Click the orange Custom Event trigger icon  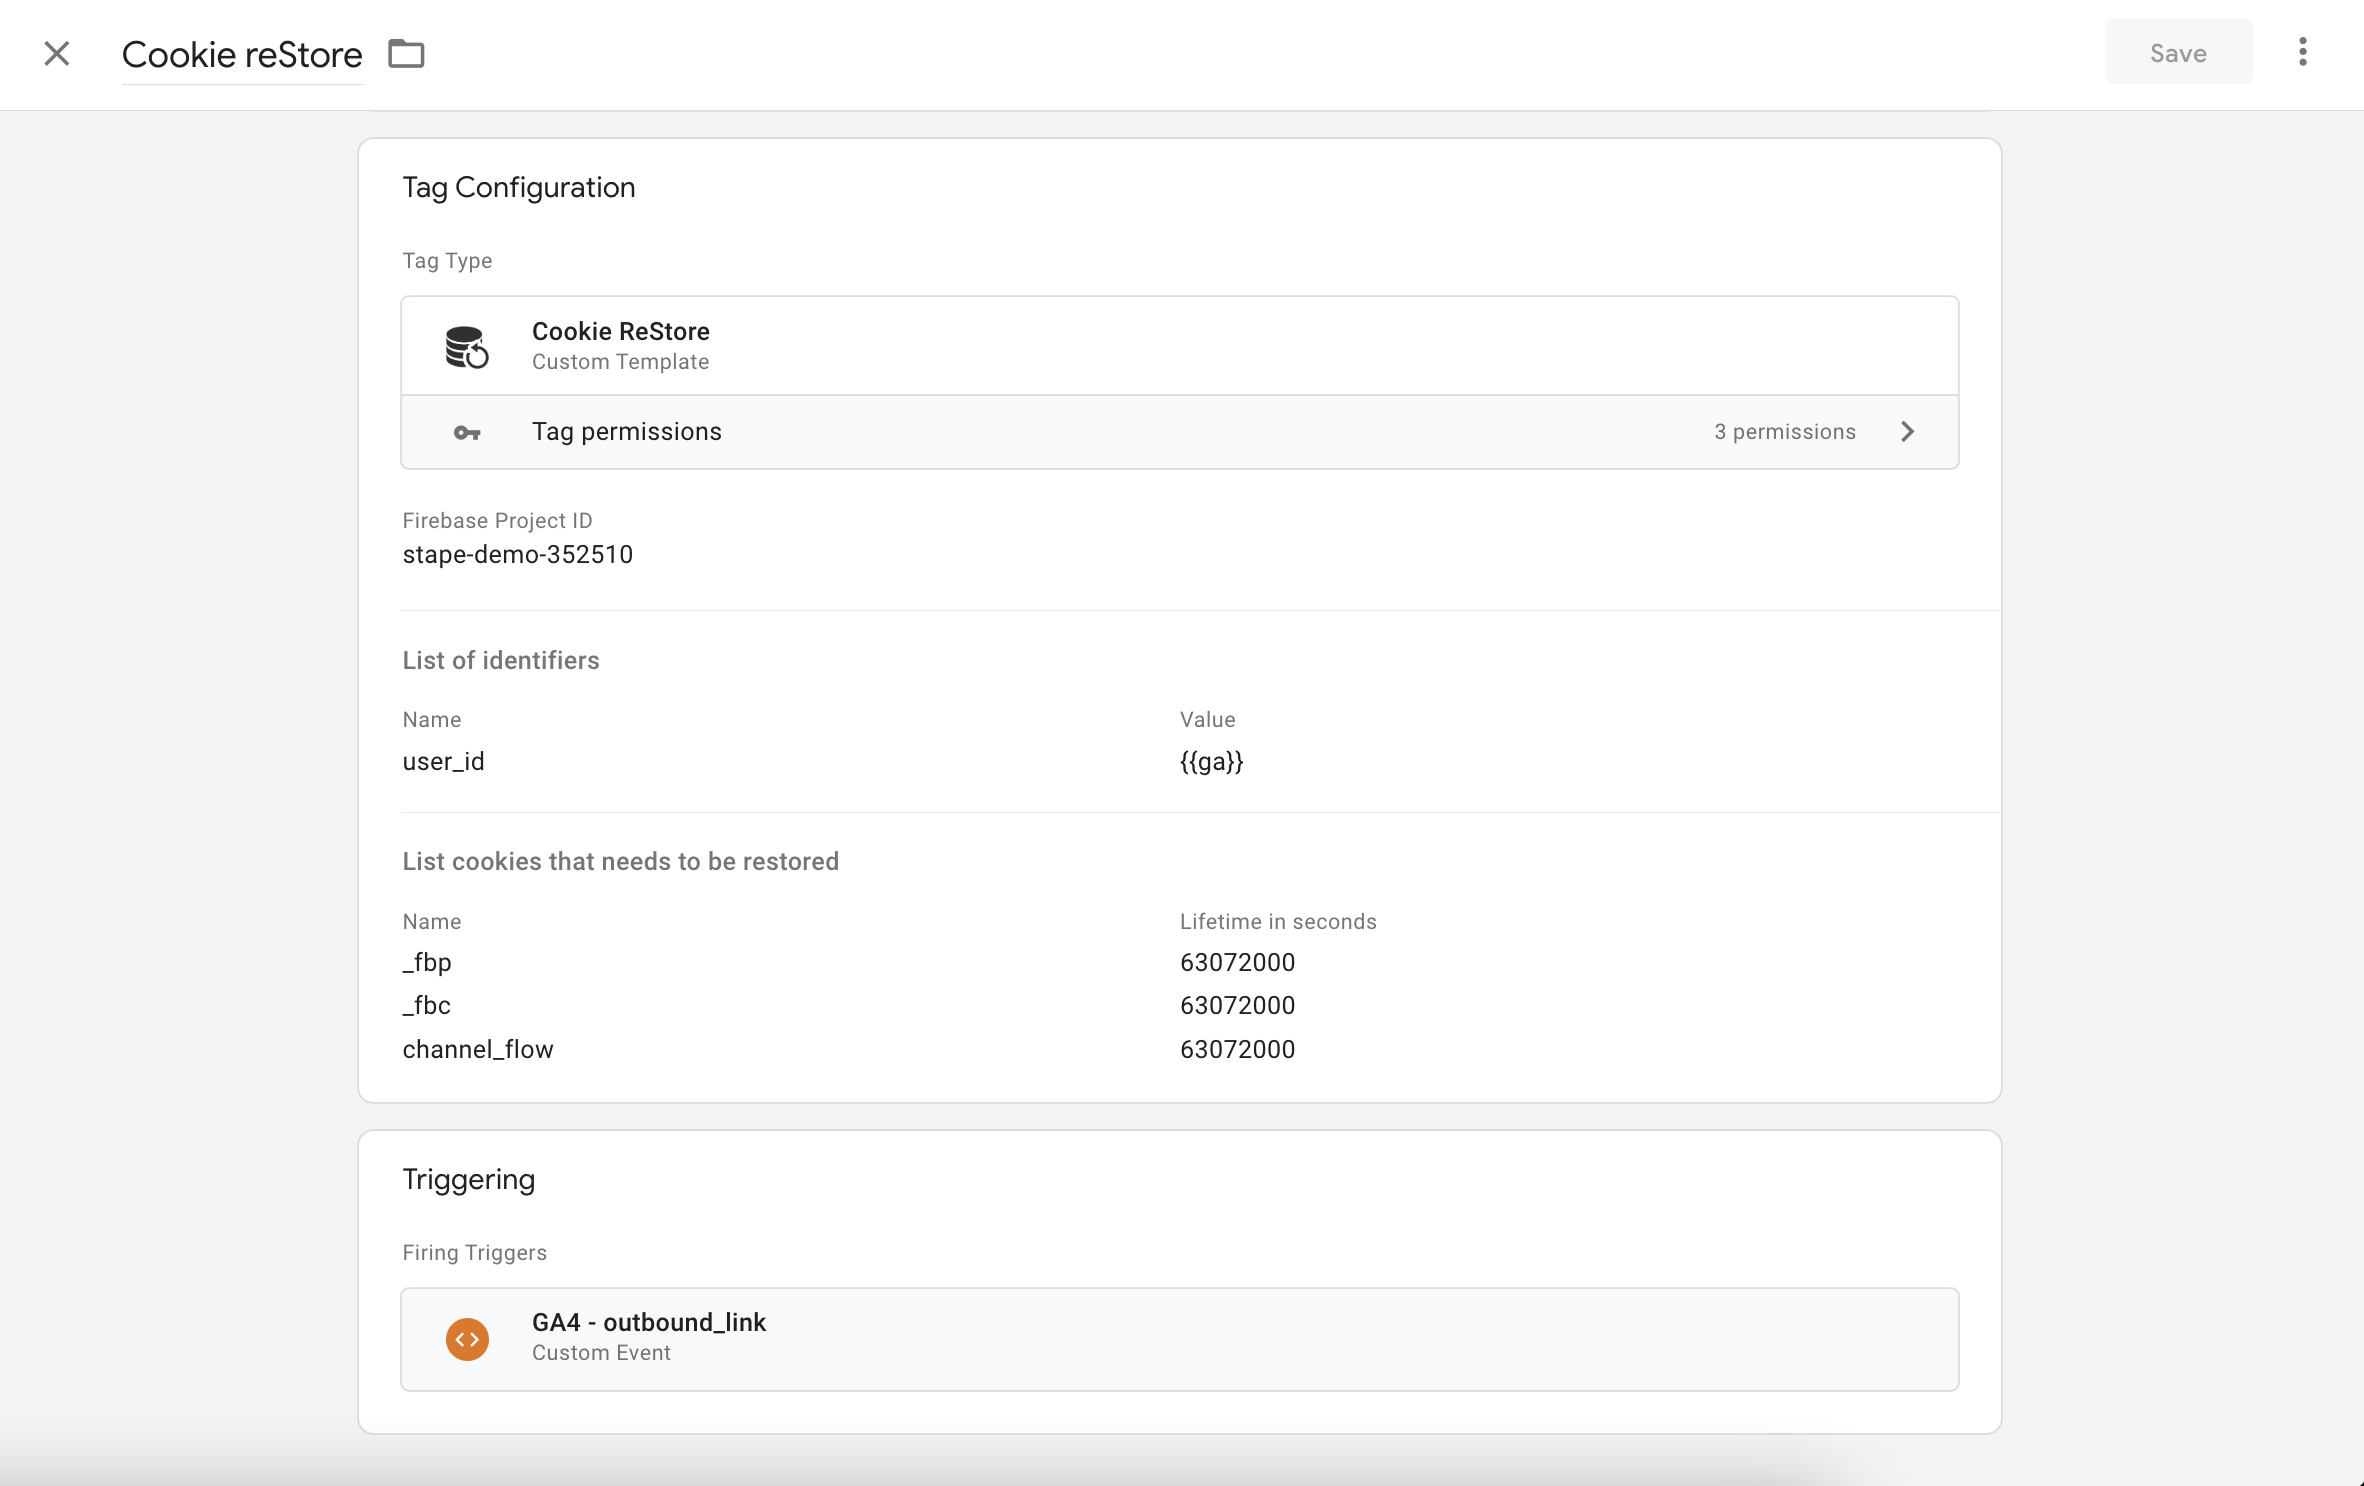coord(467,1339)
